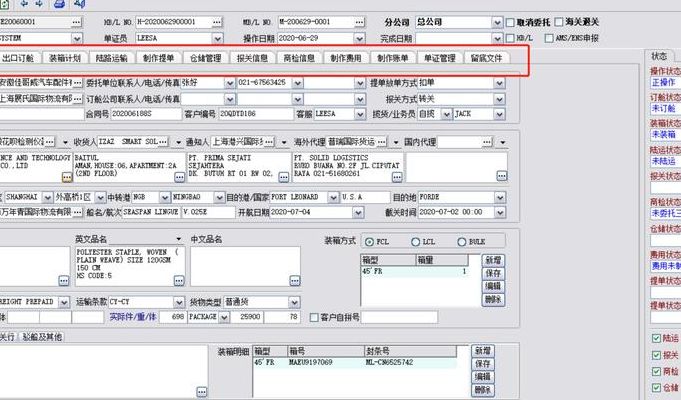Open the 船舶及其他 lower tab
This screenshot has width=681, height=400.
[x=42, y=337]
